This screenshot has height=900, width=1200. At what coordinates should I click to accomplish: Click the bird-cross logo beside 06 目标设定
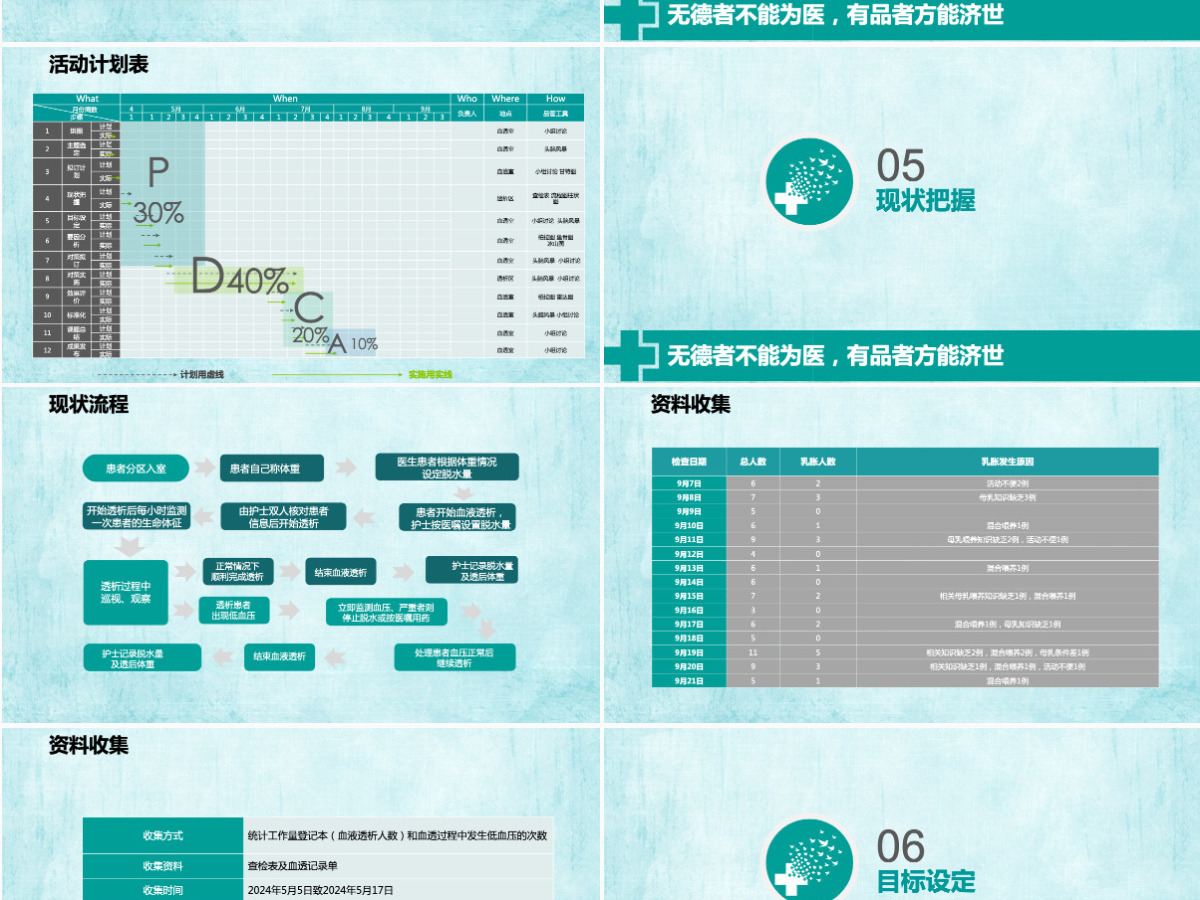(x=811, y=862)
